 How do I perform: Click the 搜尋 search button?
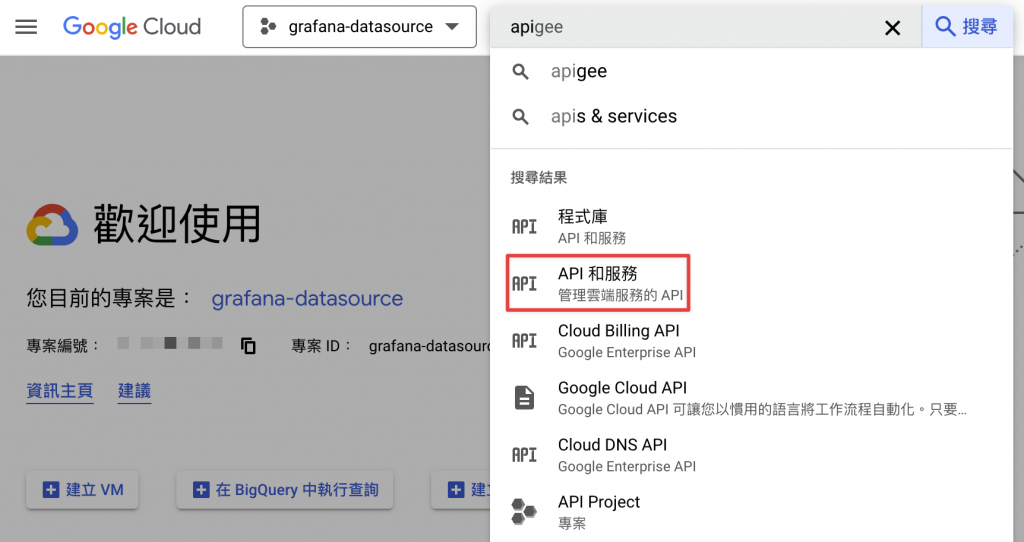pos(966,27)
